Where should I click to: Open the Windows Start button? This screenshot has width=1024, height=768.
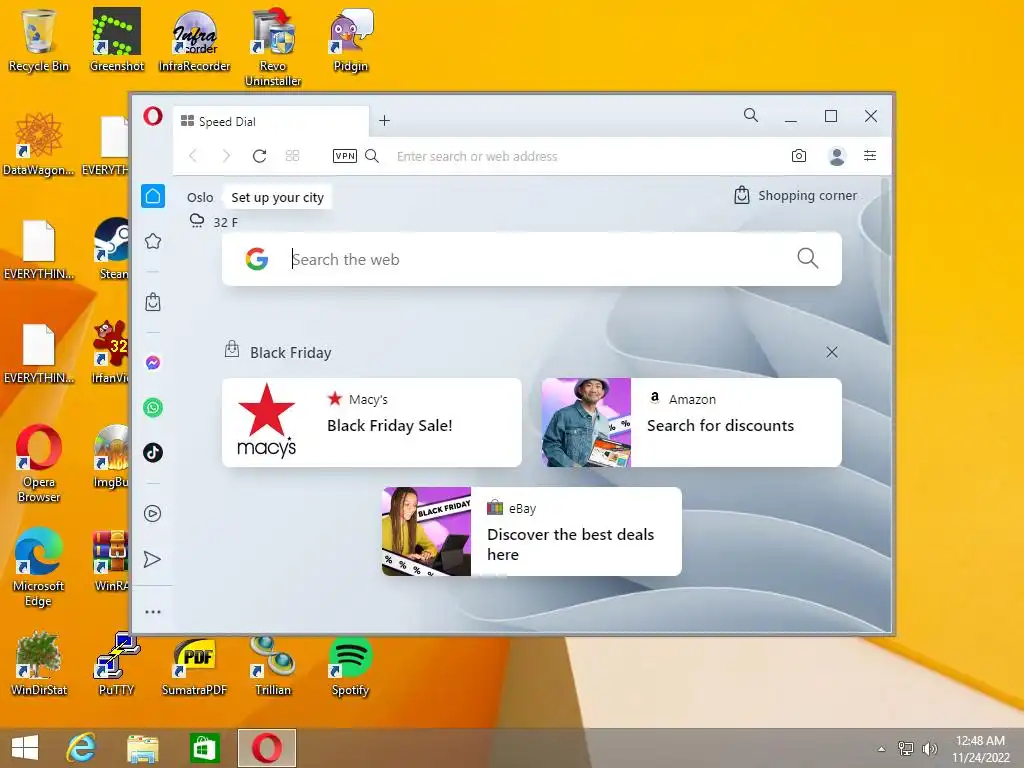pyautogui.click(x=25, y=748)
